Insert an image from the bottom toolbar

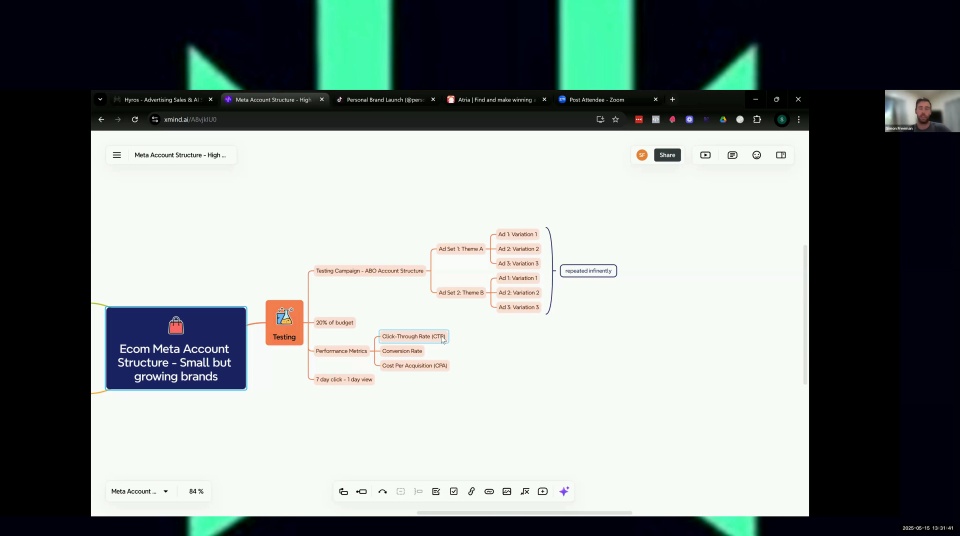(x=507, y=491)
